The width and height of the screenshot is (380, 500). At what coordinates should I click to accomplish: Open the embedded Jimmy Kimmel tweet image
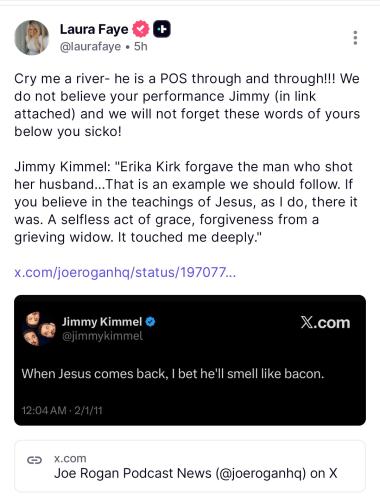pos(190,360)
